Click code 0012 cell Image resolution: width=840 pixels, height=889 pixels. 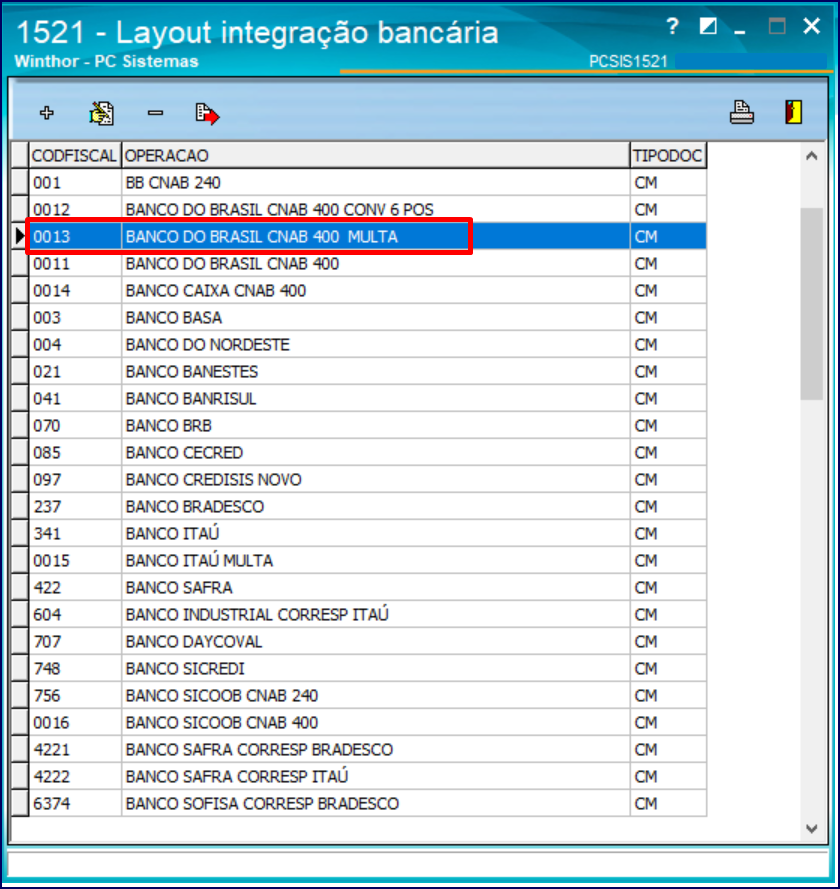tap(75, 210)
